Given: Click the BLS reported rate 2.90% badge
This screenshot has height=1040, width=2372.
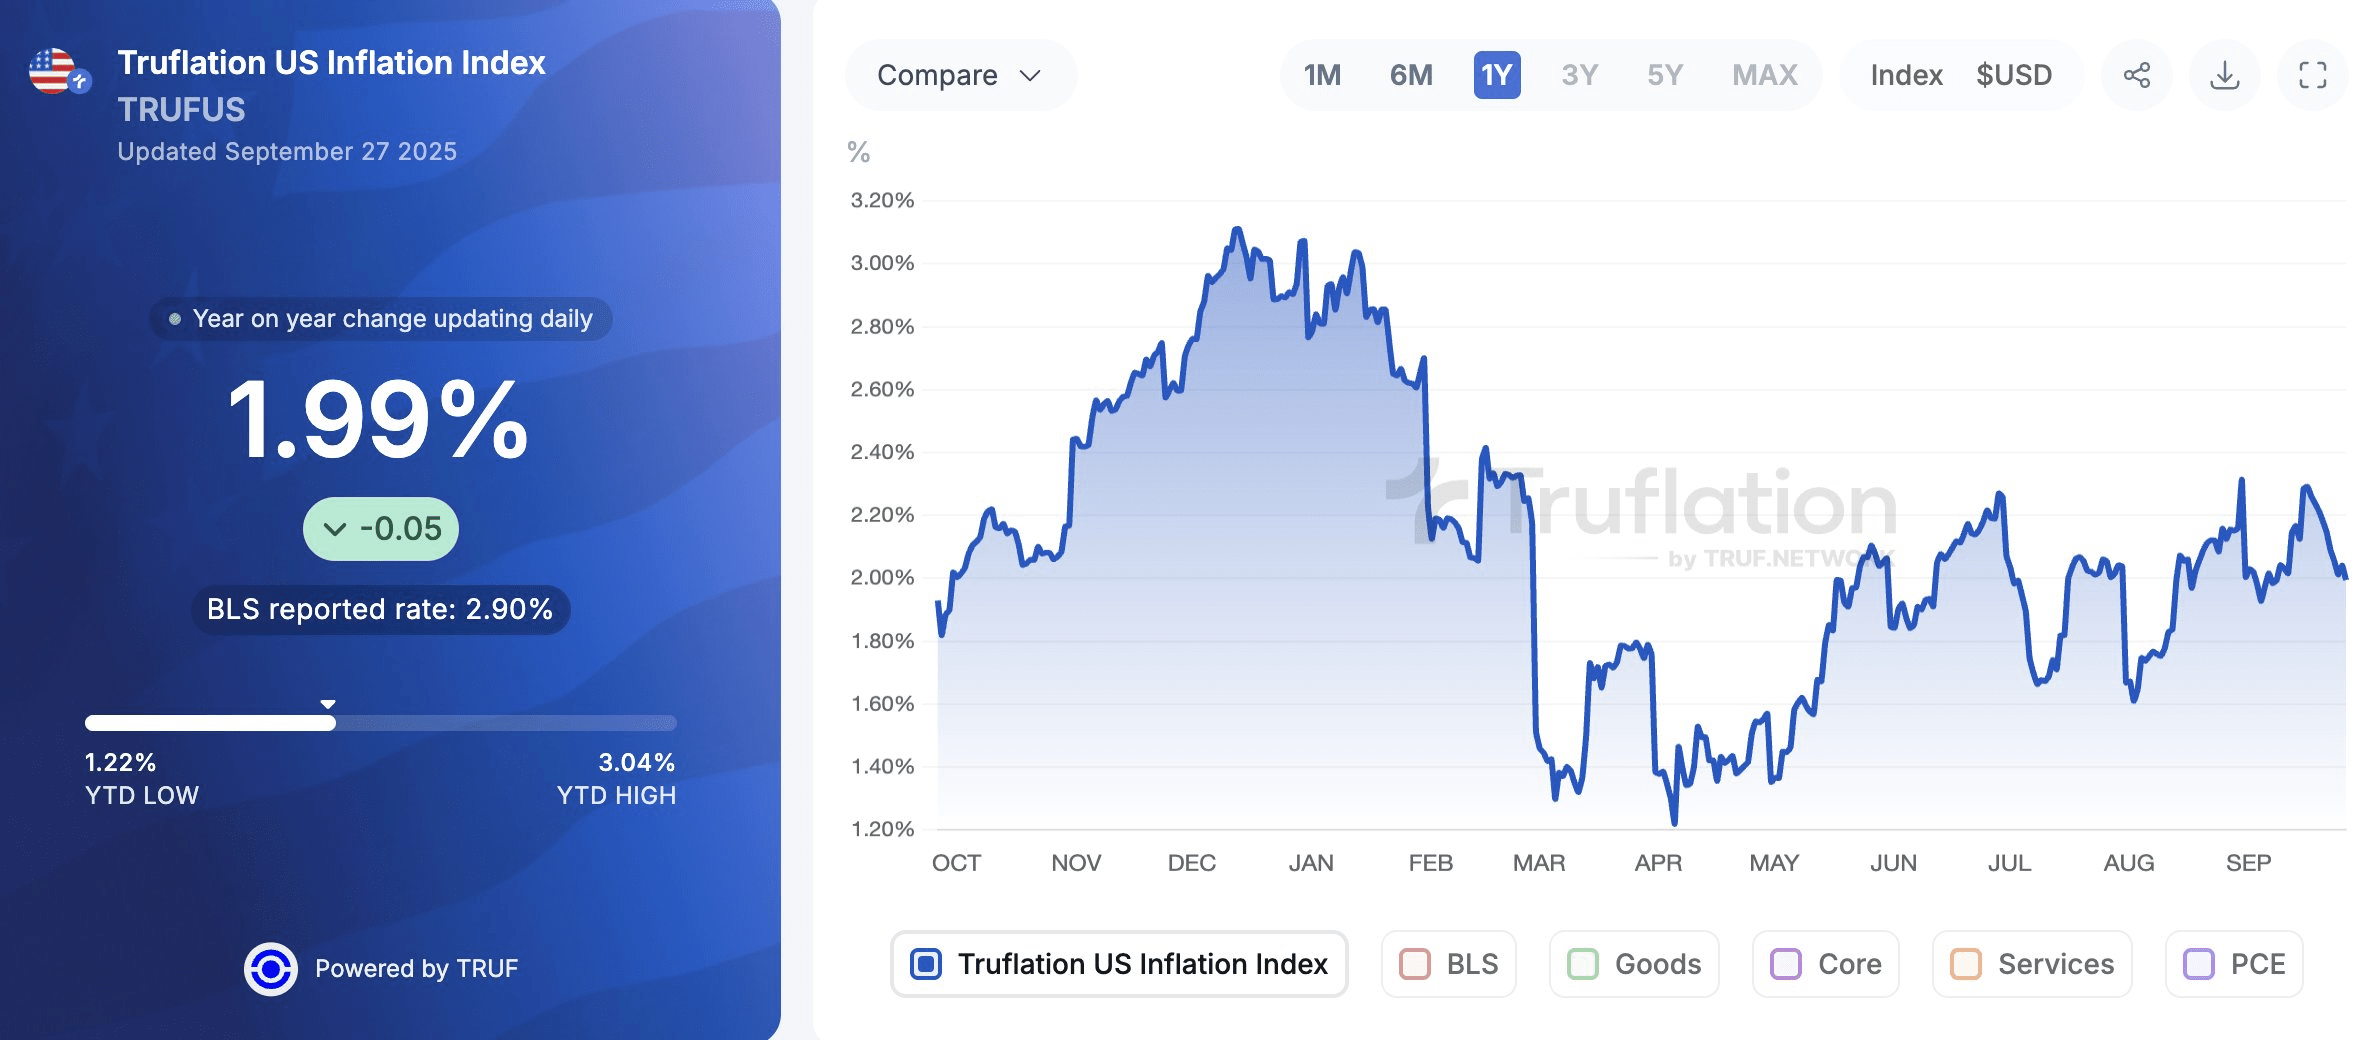Looking at the screenshot, I should pos(380,607).
